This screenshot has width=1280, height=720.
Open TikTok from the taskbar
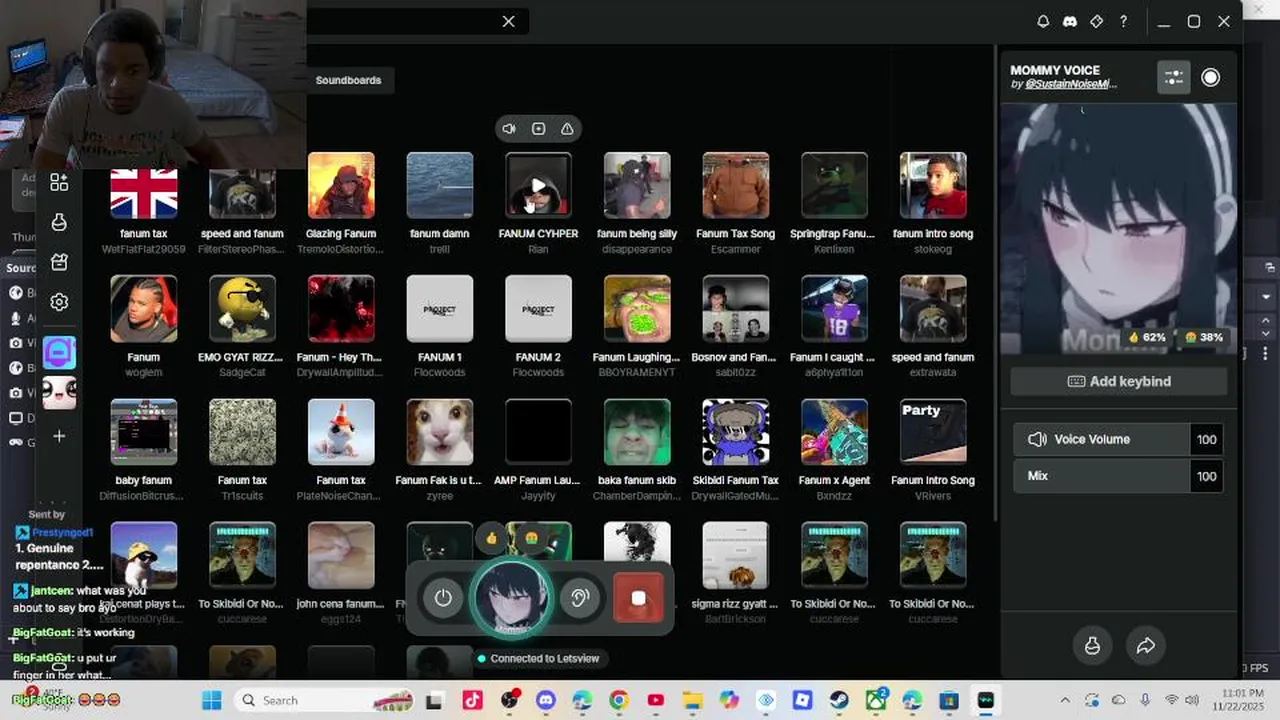point(472,700)
